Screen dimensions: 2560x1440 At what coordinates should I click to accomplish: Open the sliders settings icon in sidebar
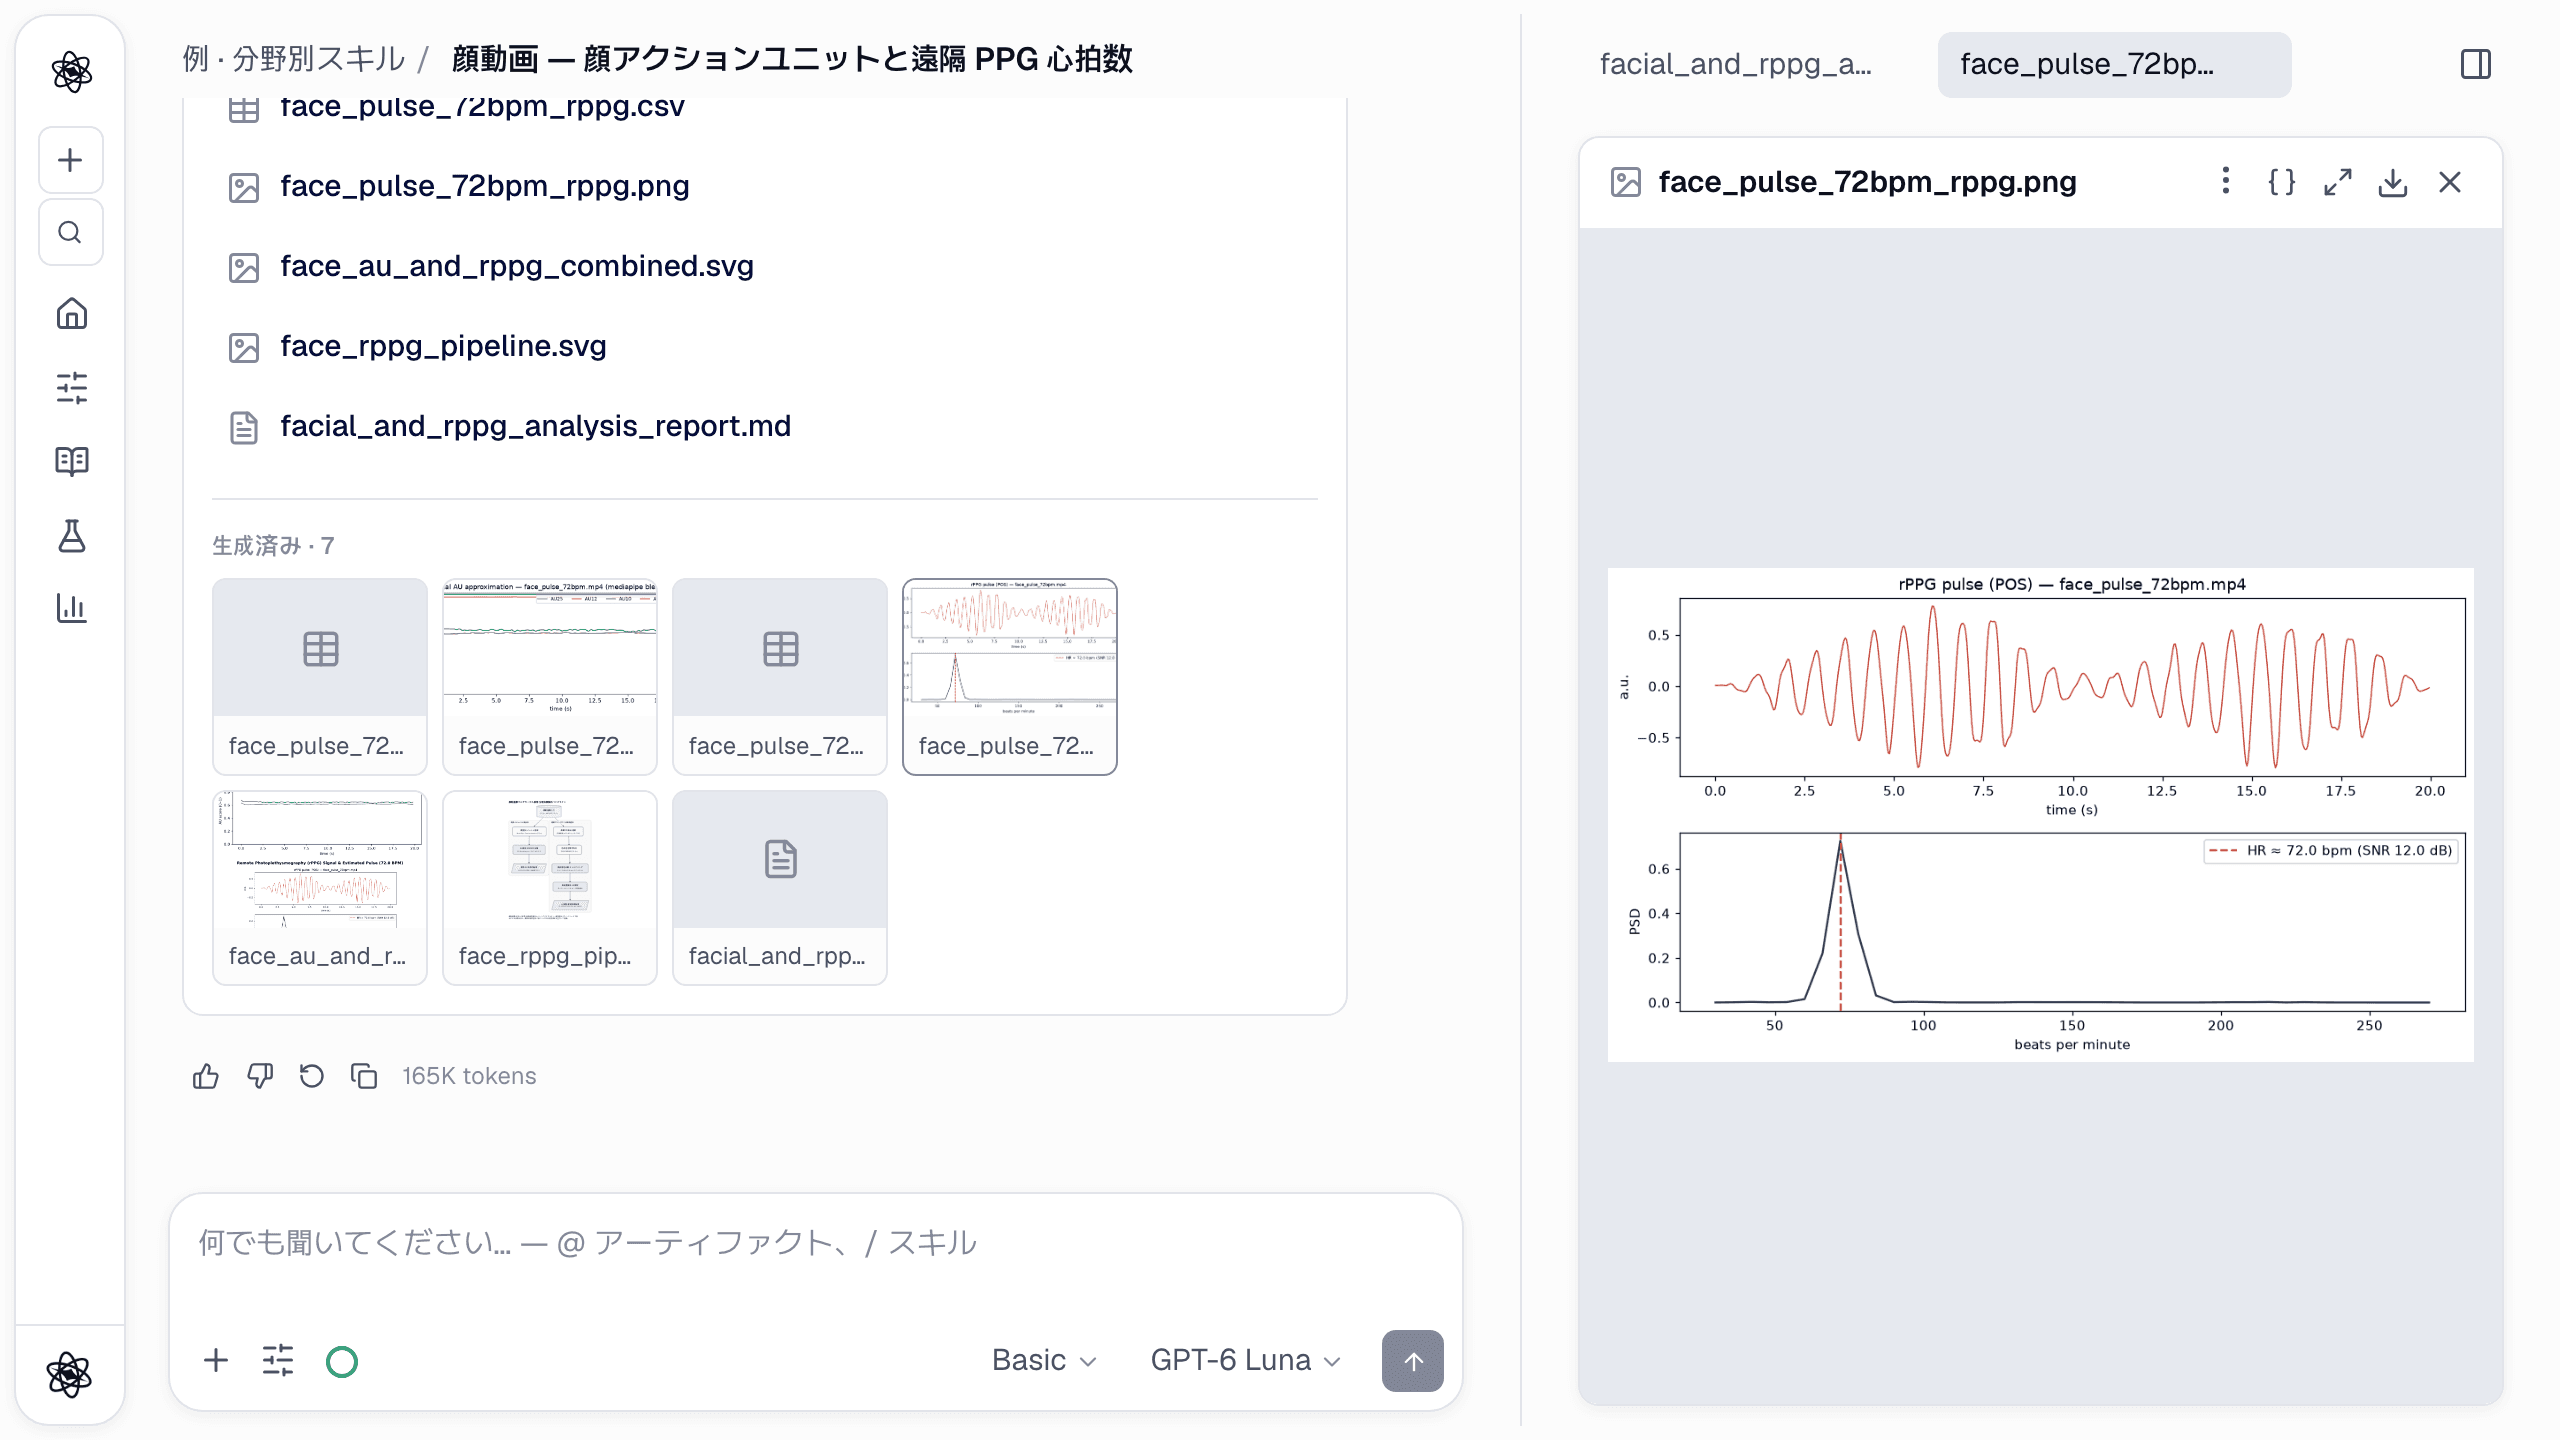coord(71,388)
